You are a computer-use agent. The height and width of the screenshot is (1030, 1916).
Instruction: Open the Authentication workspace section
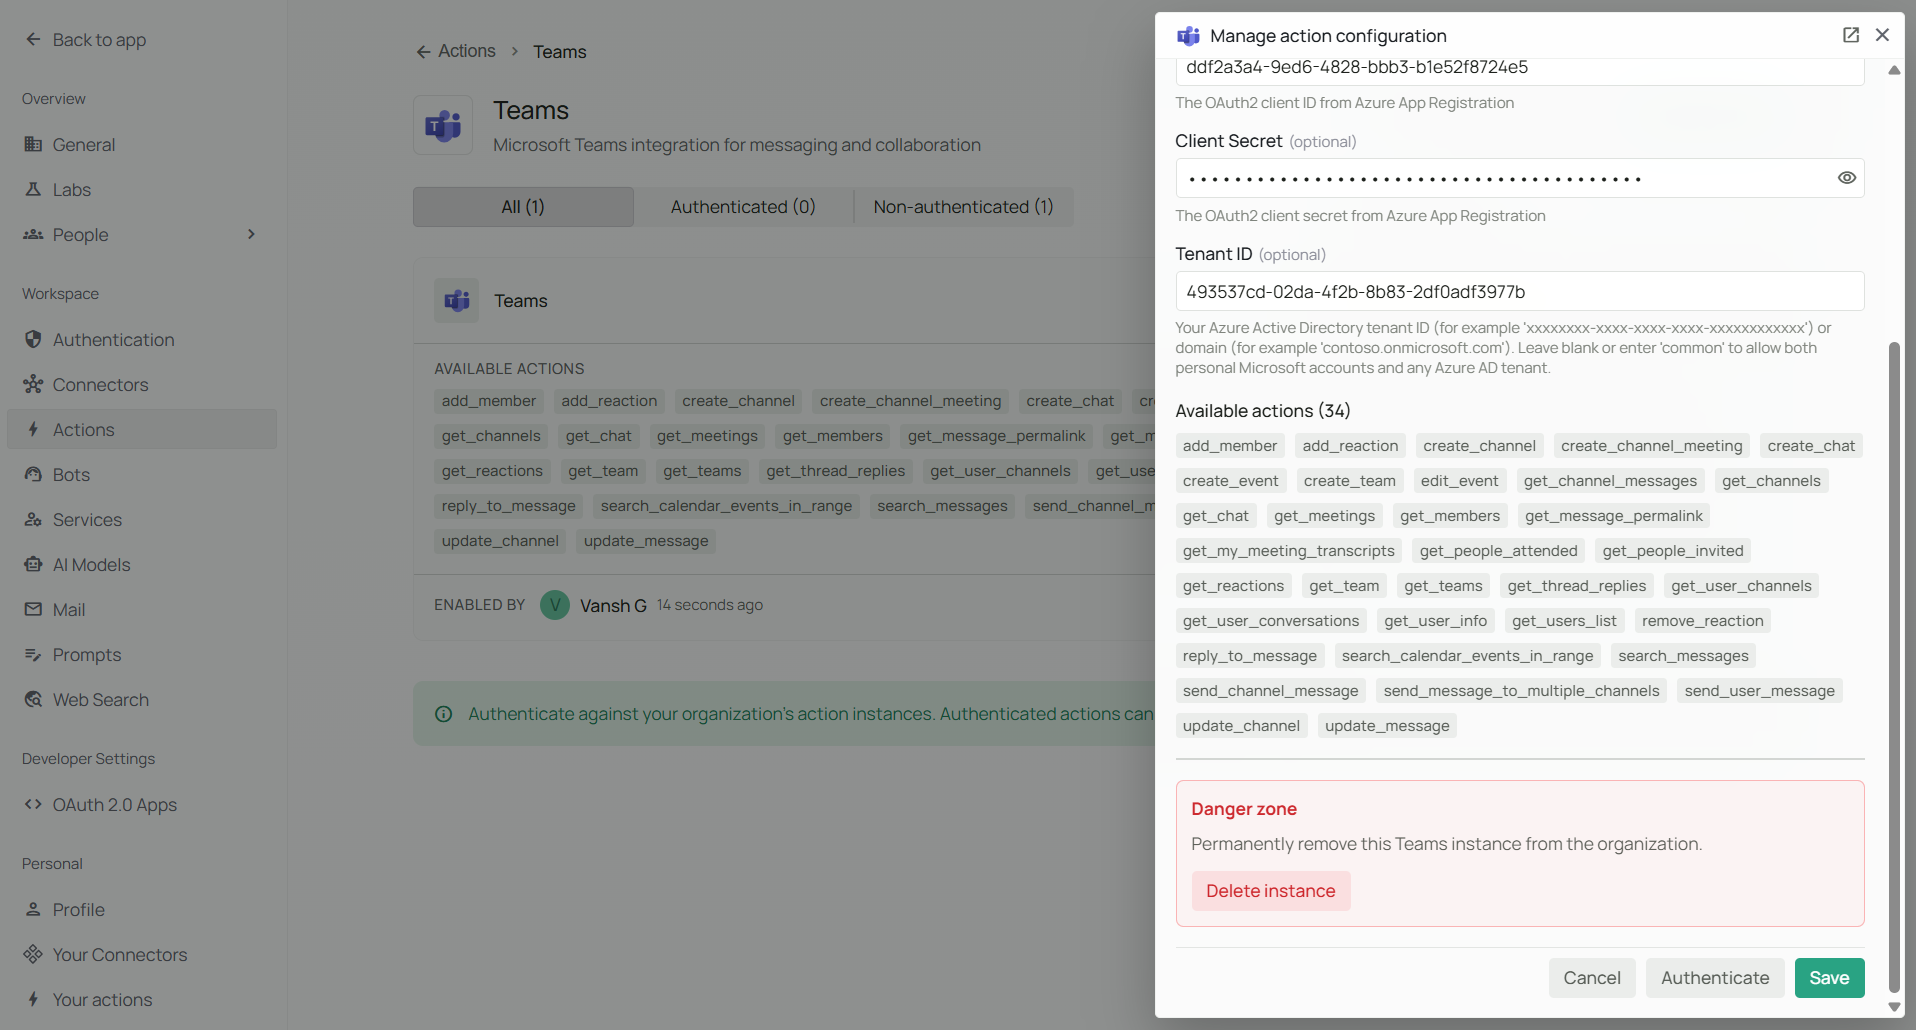(113, 339)
